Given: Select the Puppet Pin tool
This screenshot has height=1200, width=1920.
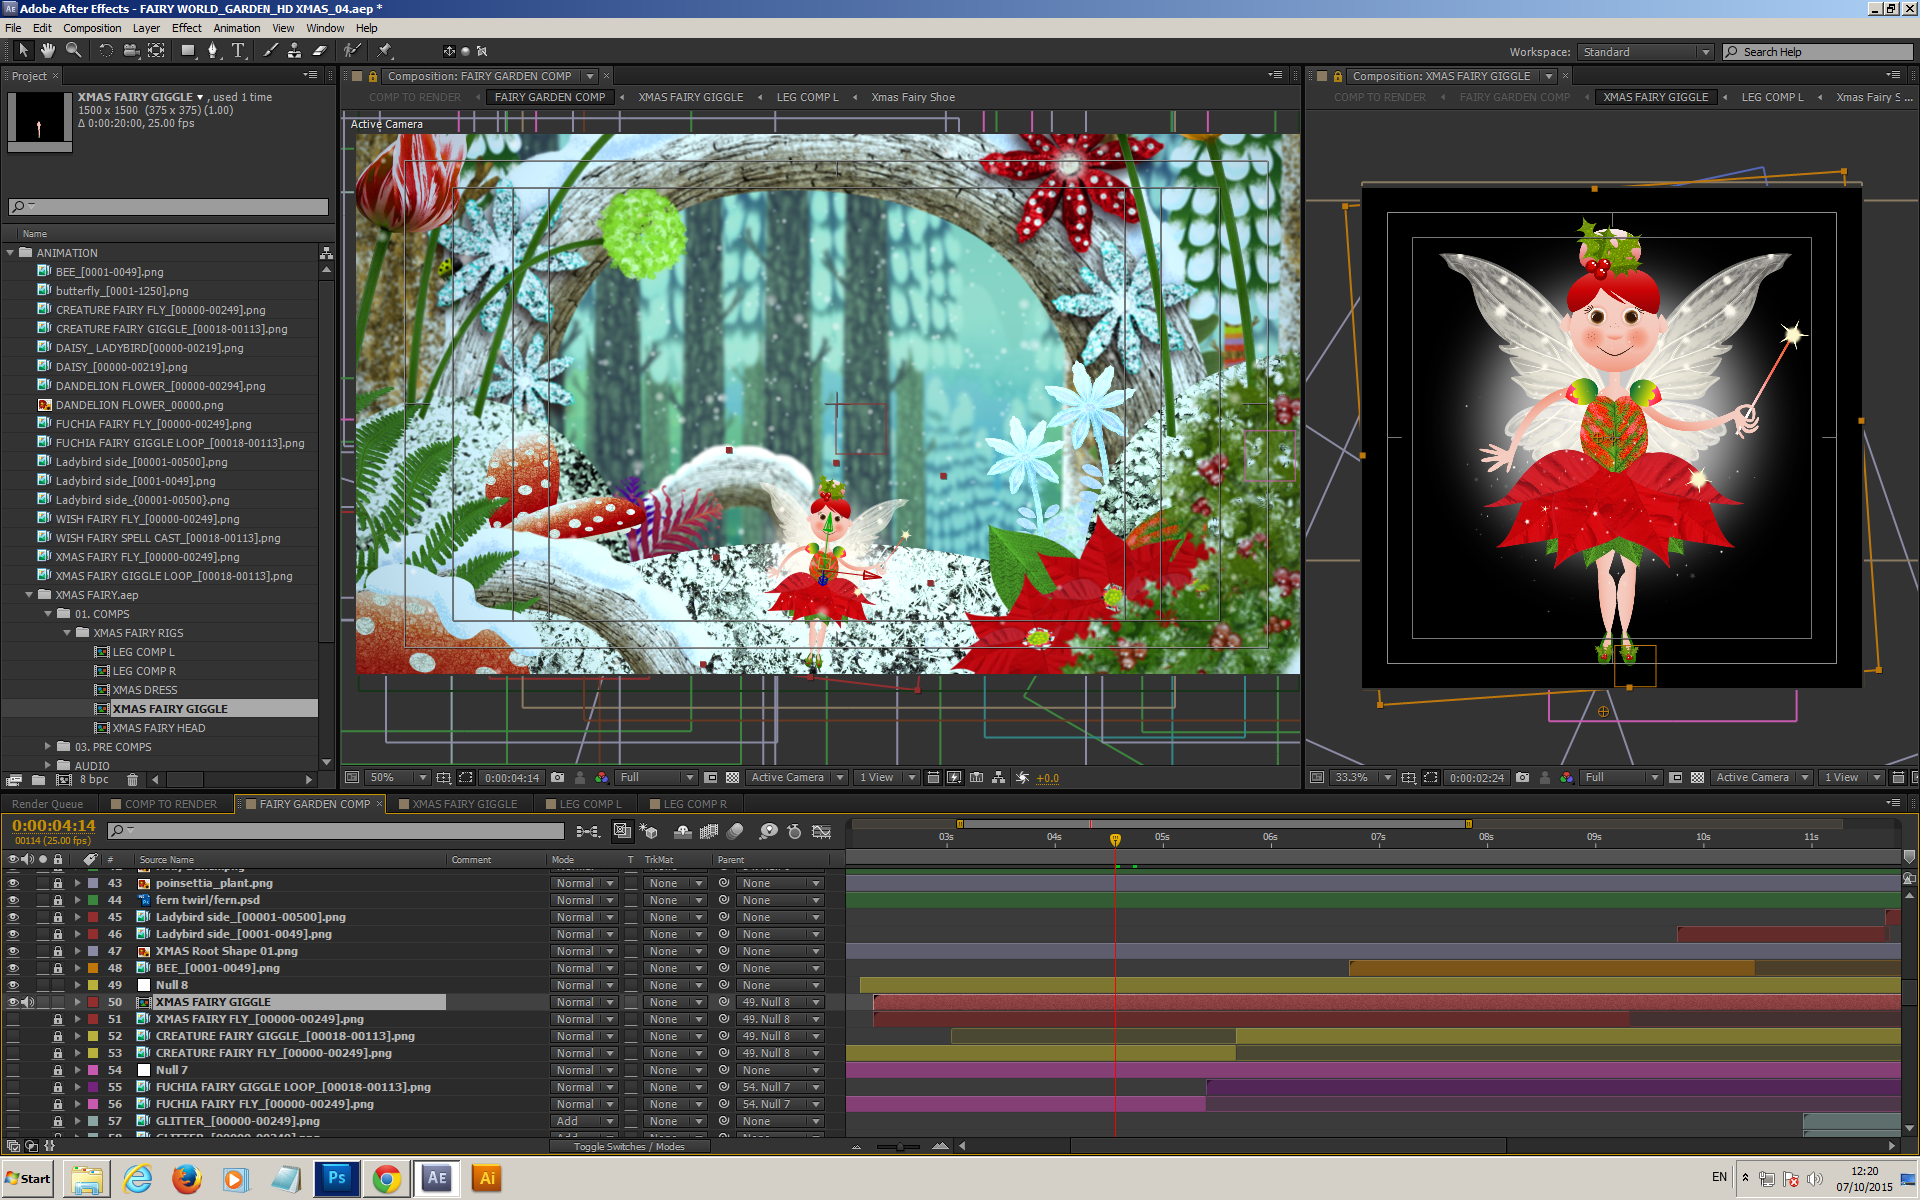Looking at the screenshot, I should pyautogui.click(x=384, y=50).
